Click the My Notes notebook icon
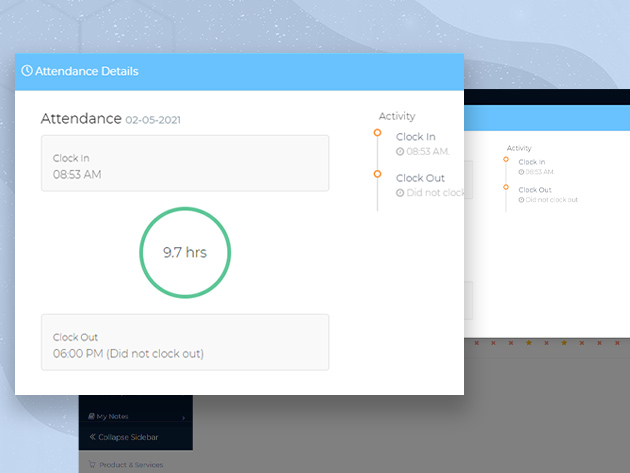 tap(91, 416)
